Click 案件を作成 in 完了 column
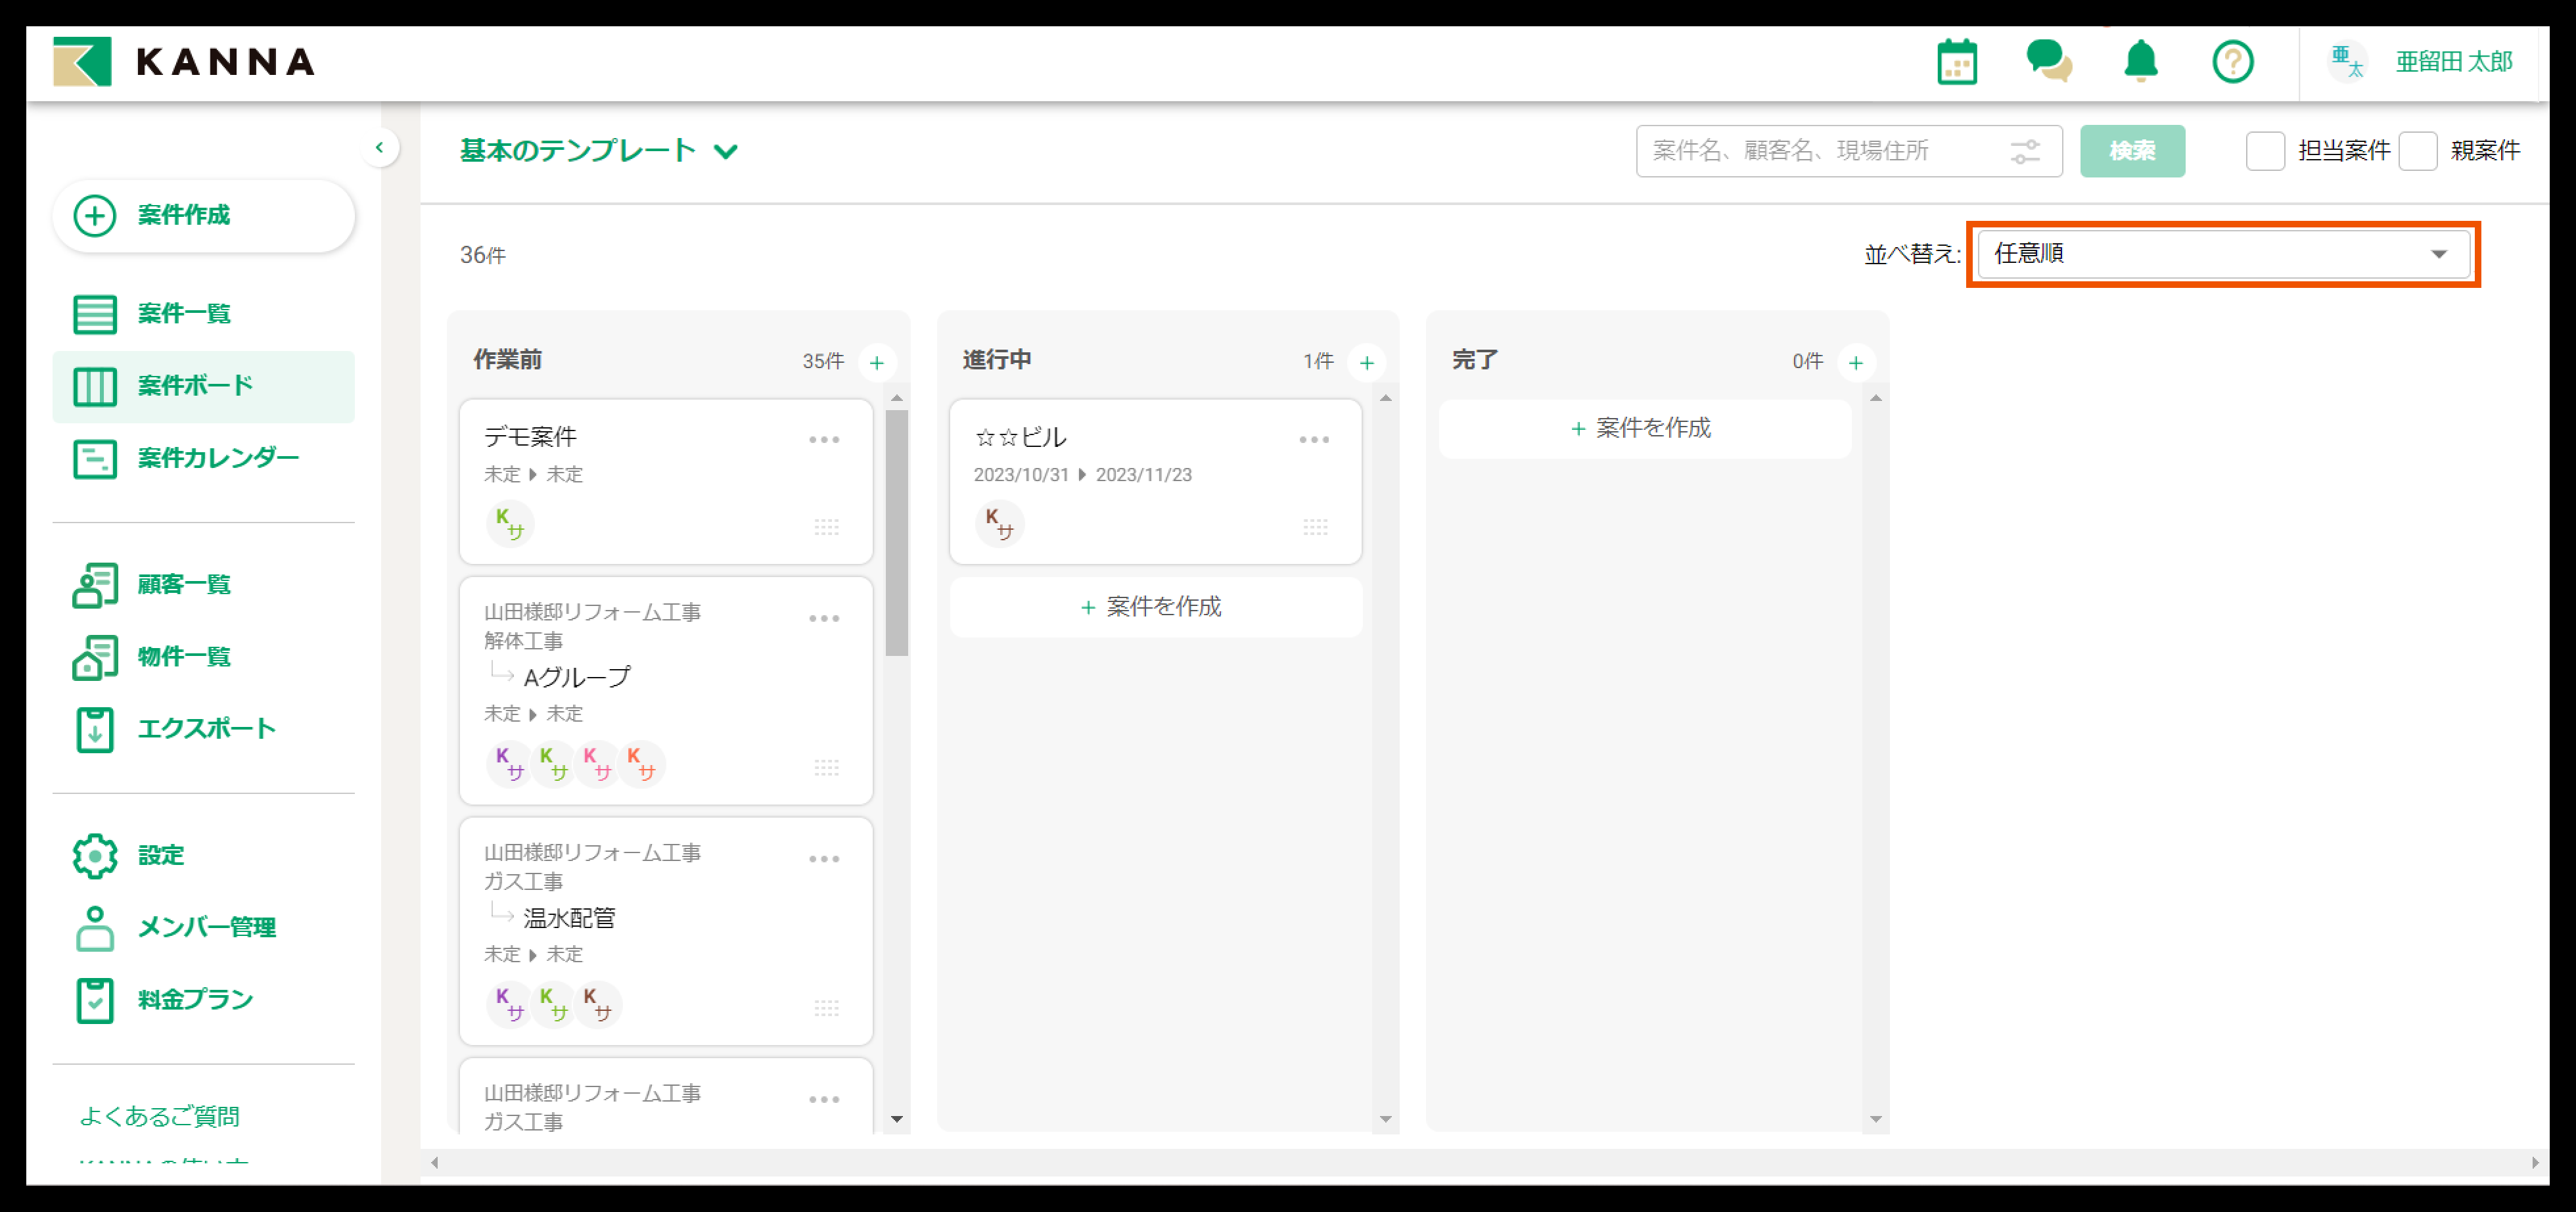 click(1643, 428)
